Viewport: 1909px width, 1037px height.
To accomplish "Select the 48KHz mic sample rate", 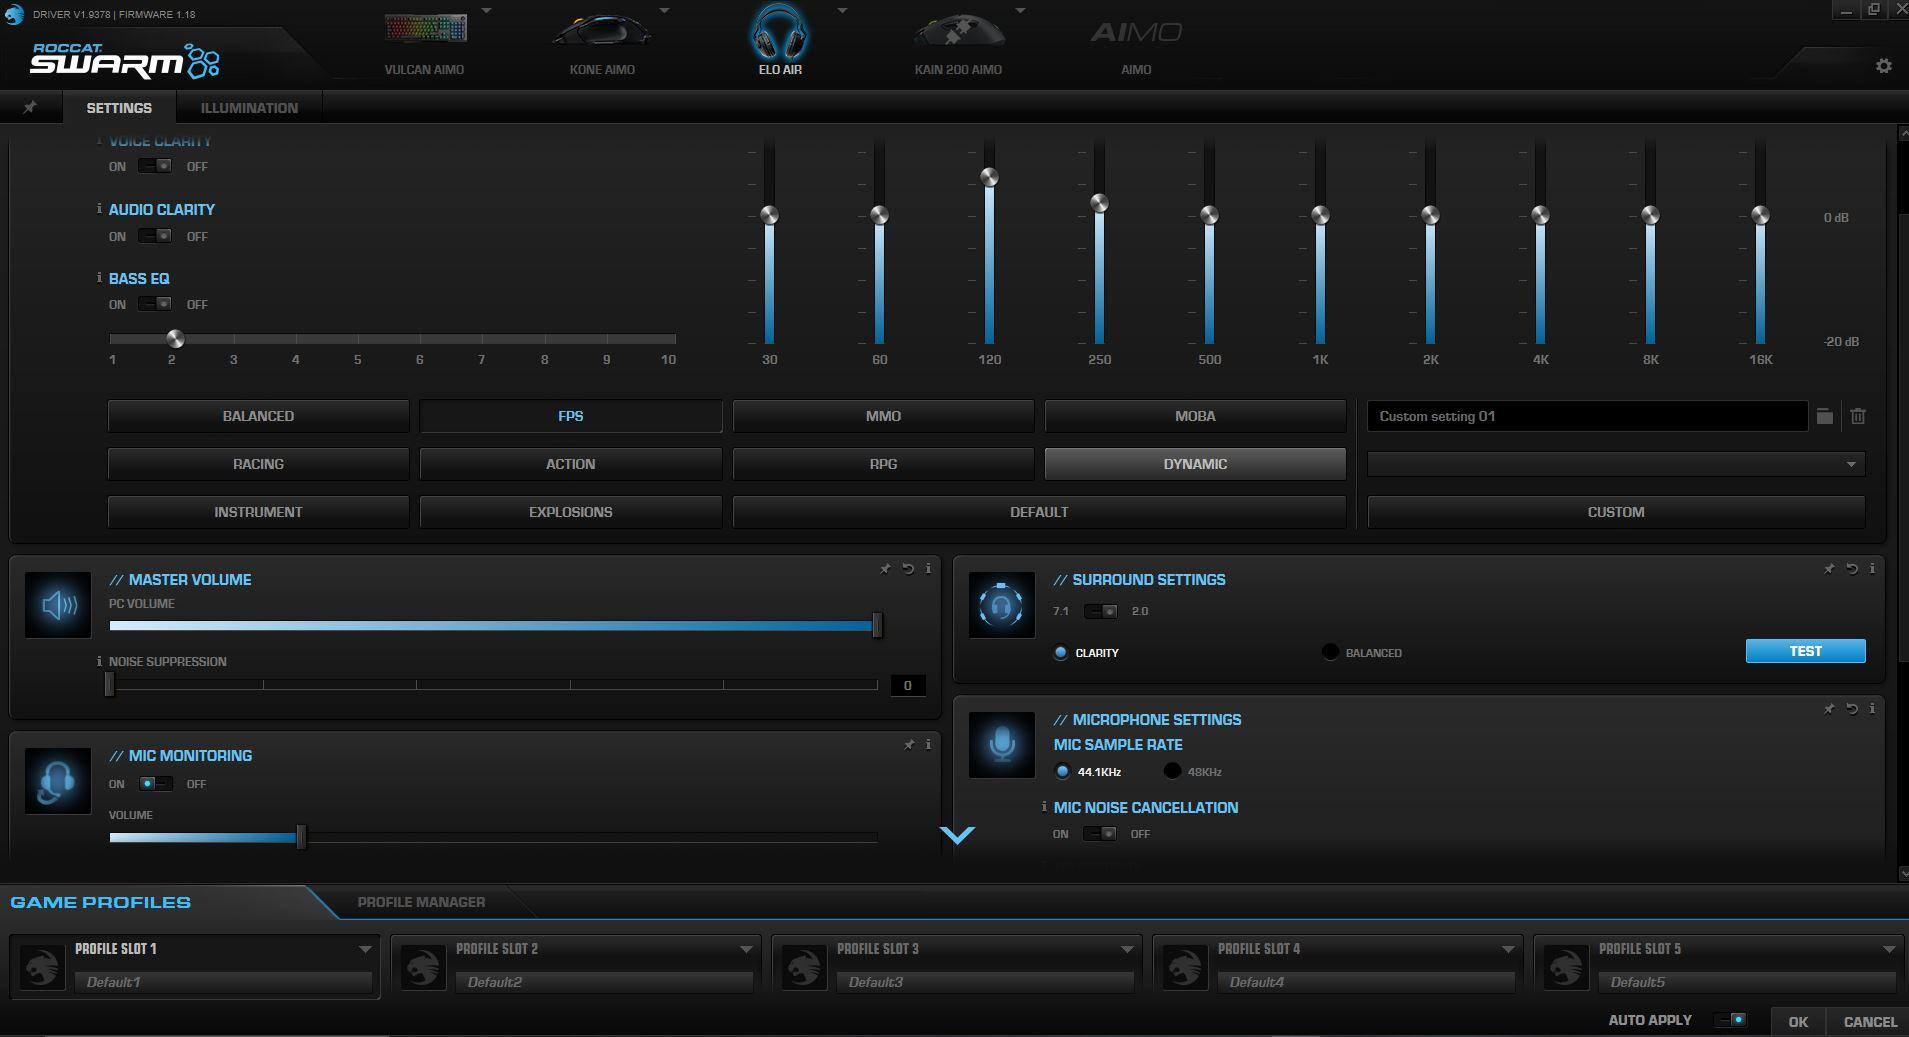I will tap(1172, 771).
